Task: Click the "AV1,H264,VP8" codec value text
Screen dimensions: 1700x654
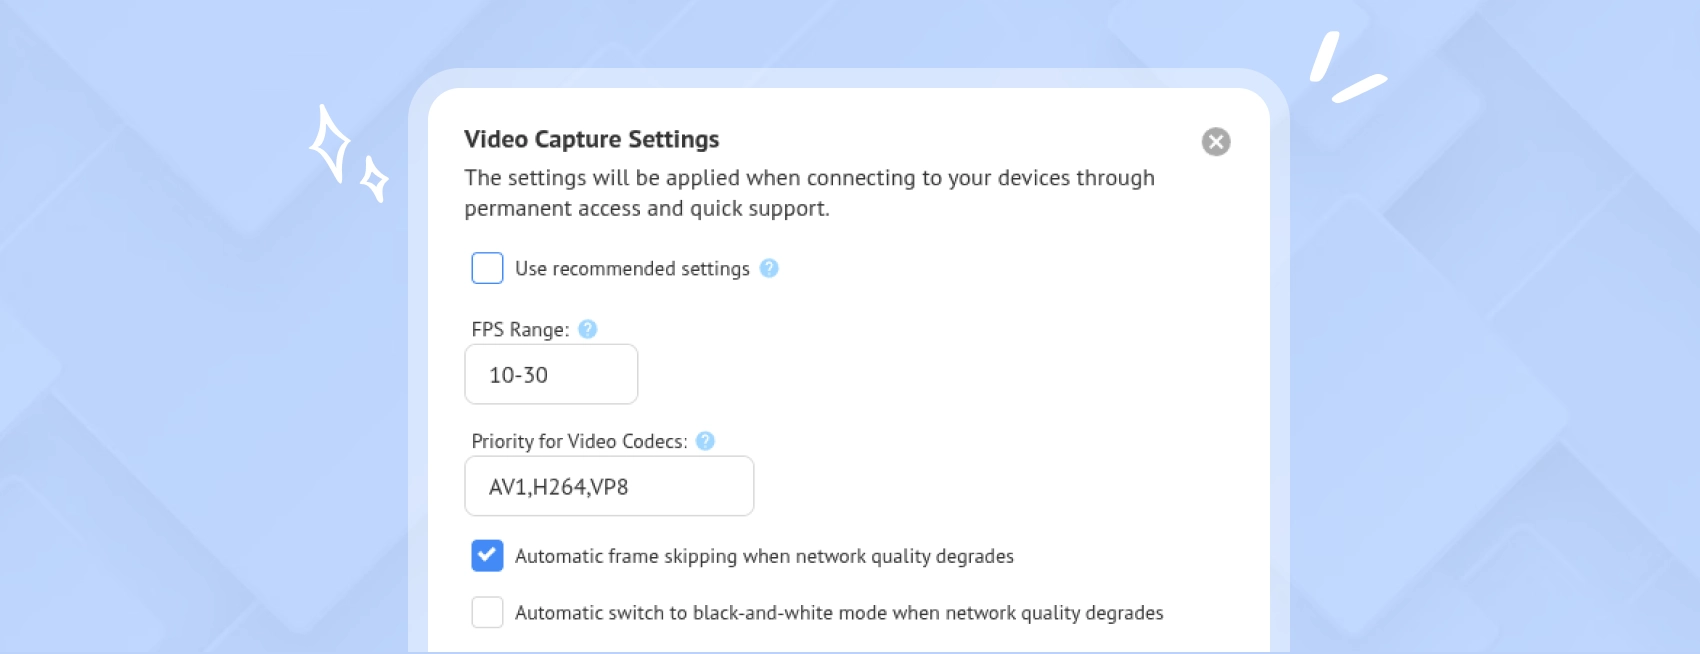Action: [x=558, y=487]
